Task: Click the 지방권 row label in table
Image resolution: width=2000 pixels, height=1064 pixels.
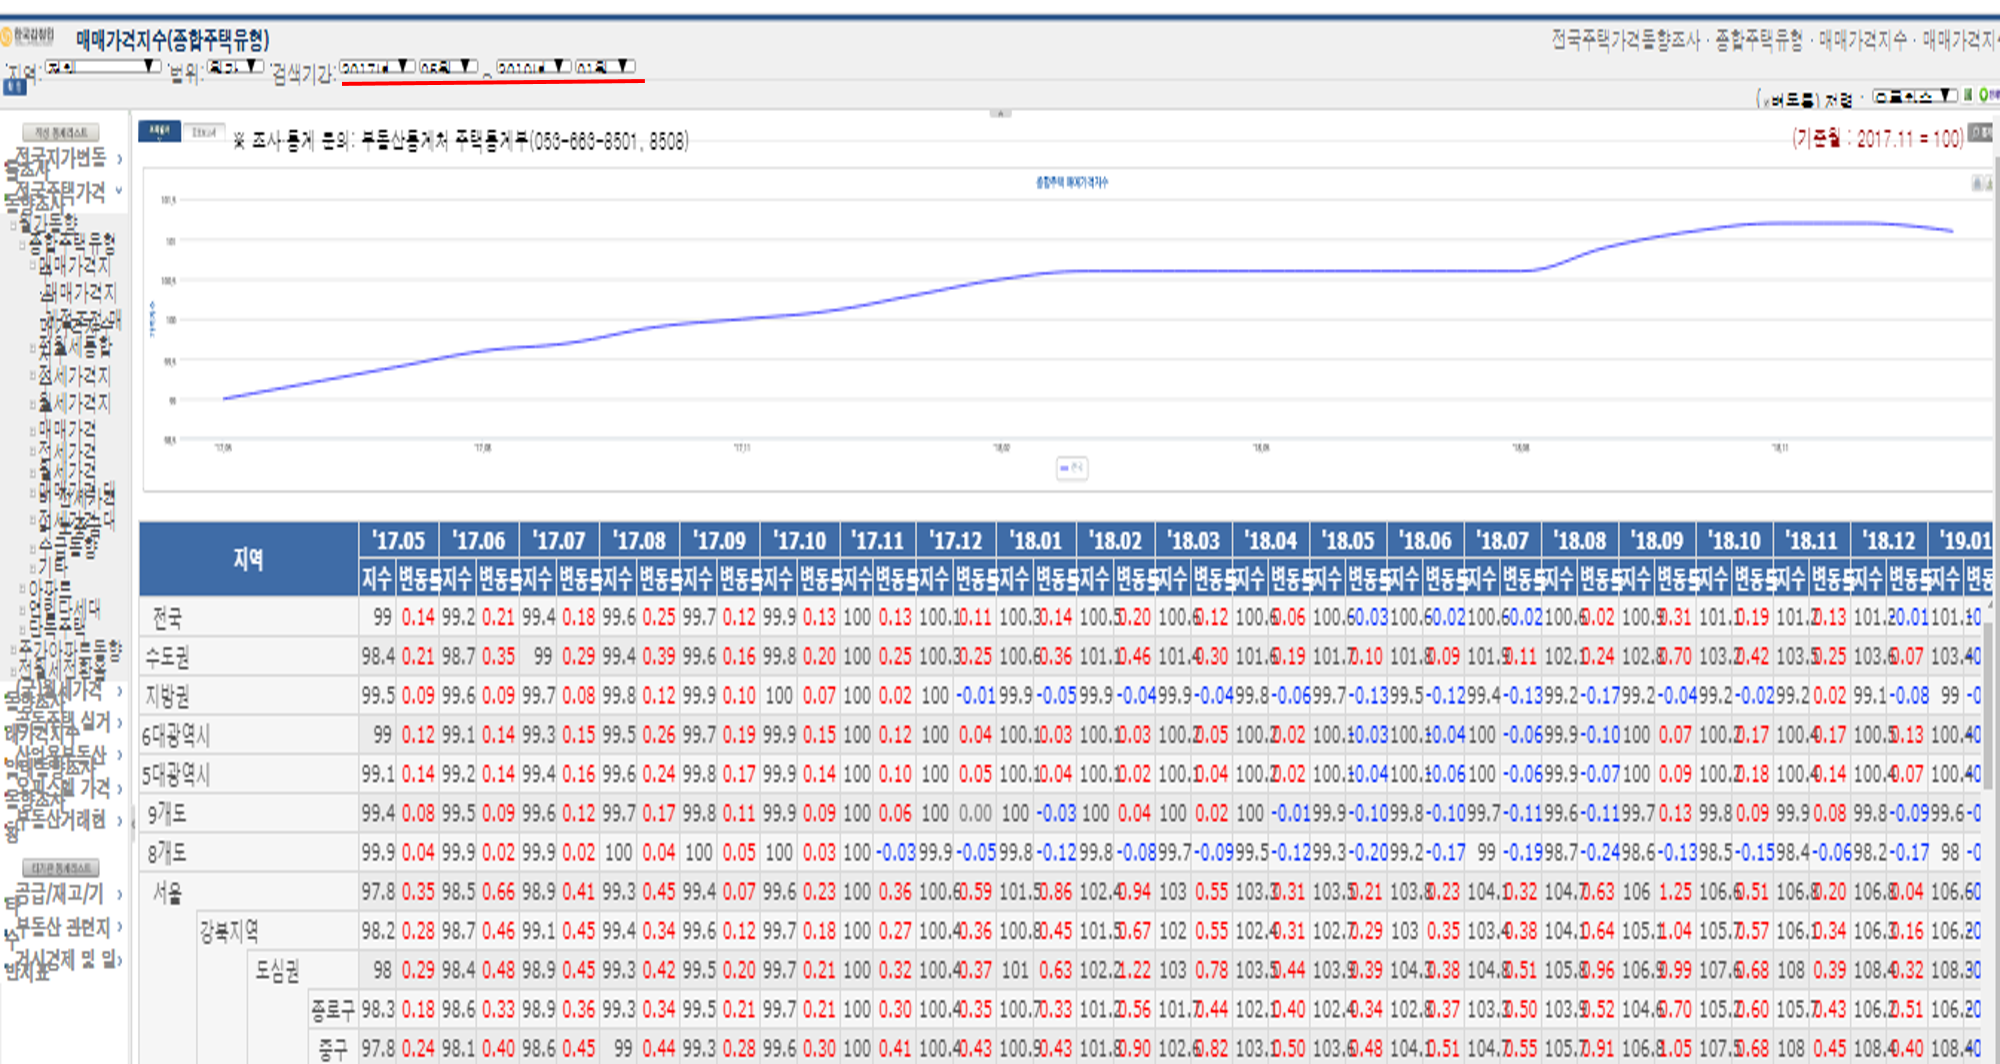Action: [x=167, y=696]
